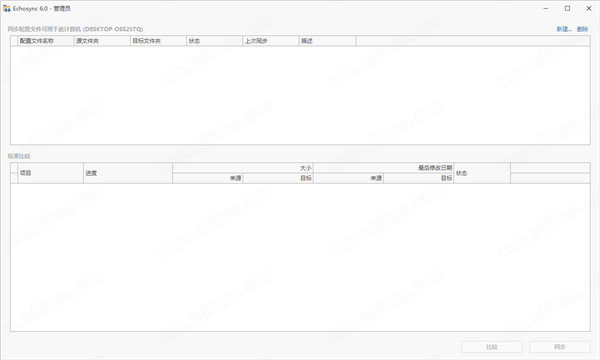The image size is (600, 360).
Task: Click the 删除 delete link
Action: point(582,29)
